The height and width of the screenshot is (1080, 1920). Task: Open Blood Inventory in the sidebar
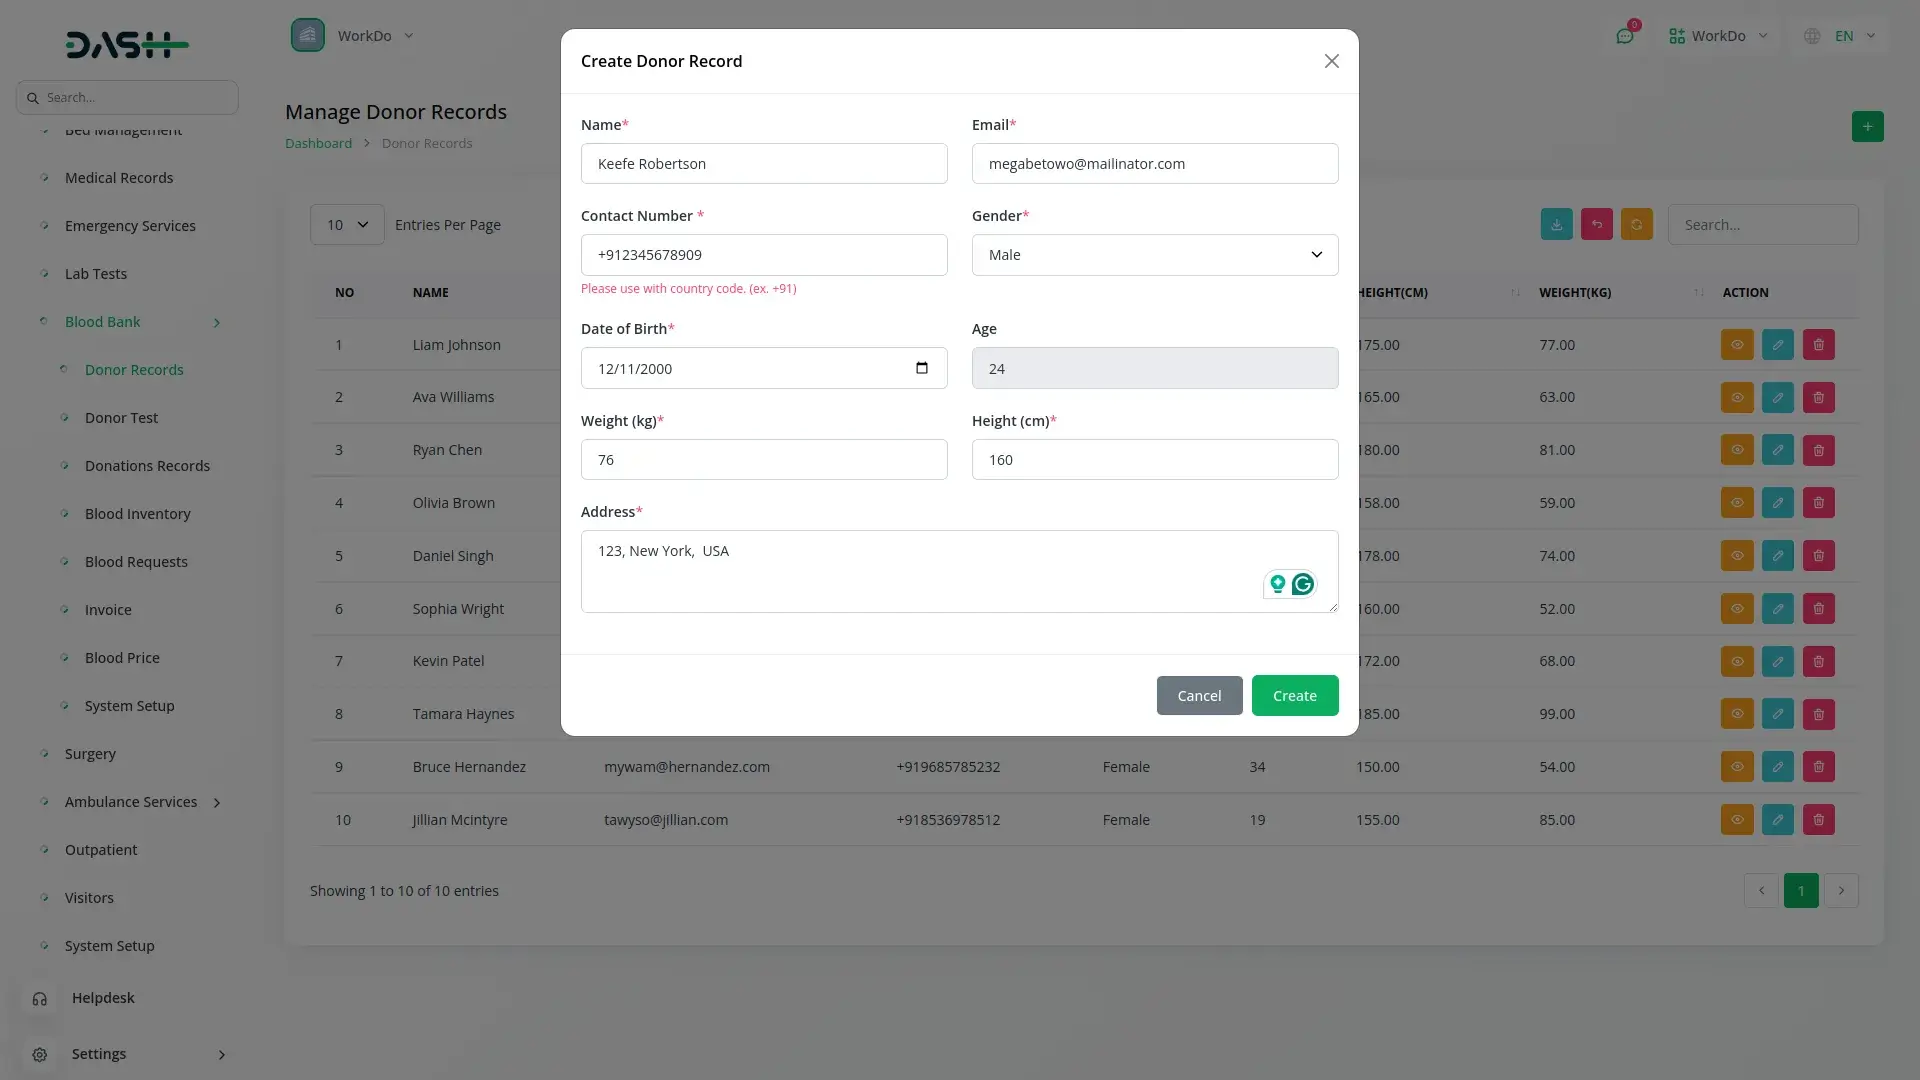[137, 514]
